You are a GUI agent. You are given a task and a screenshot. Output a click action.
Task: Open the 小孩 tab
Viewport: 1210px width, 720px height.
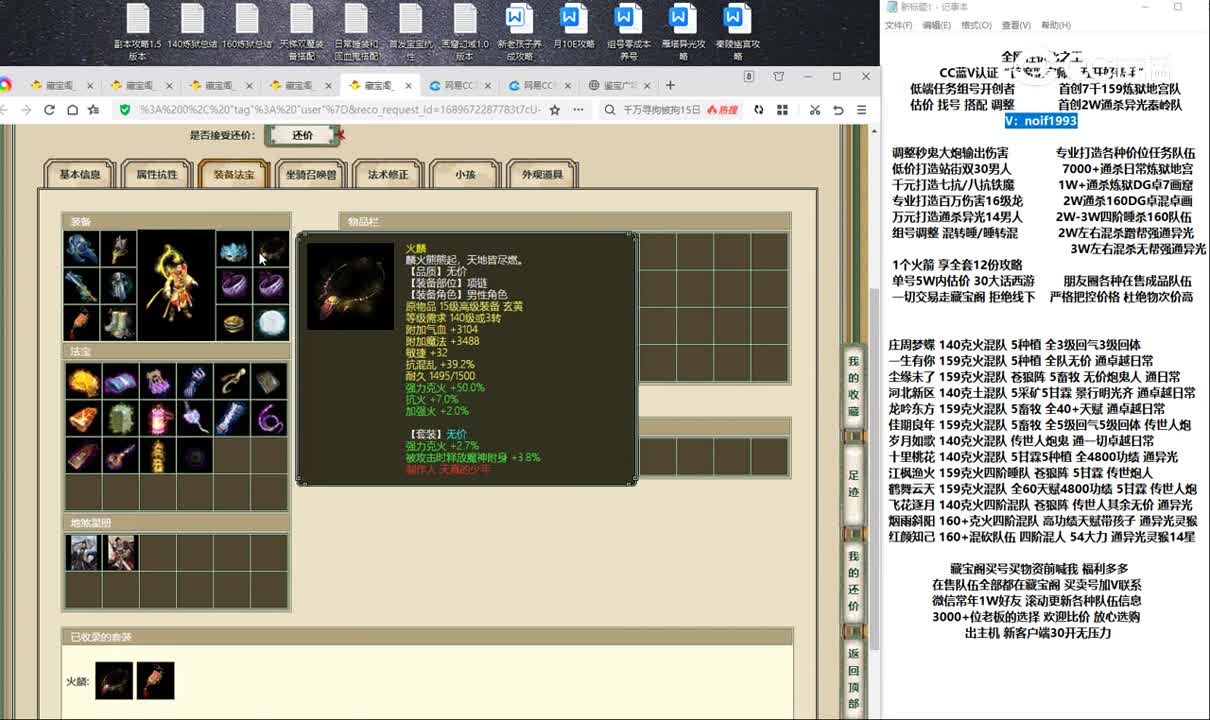pyautogui.click(x=465, y=175)
